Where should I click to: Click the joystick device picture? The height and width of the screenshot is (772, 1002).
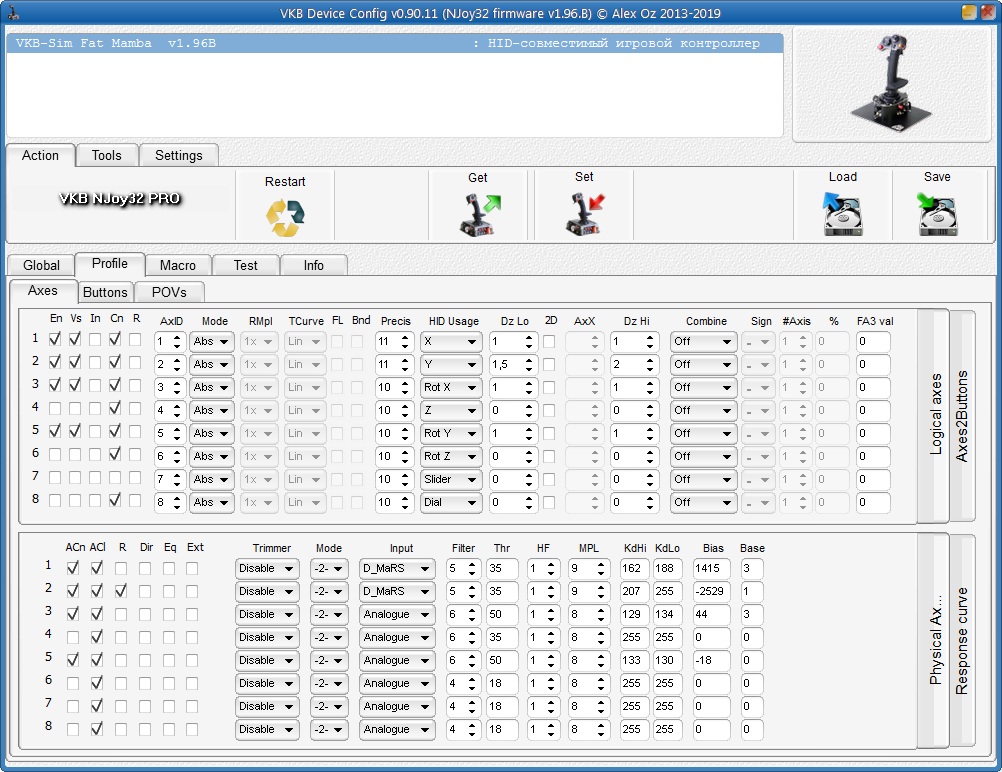point(891,83)
